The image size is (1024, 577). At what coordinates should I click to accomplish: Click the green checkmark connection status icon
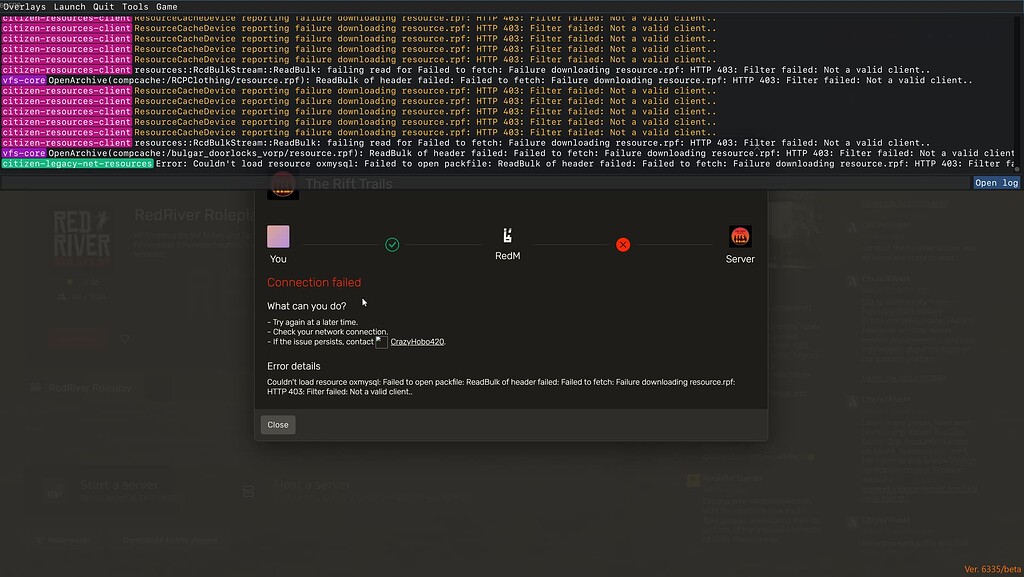(392, 244)
